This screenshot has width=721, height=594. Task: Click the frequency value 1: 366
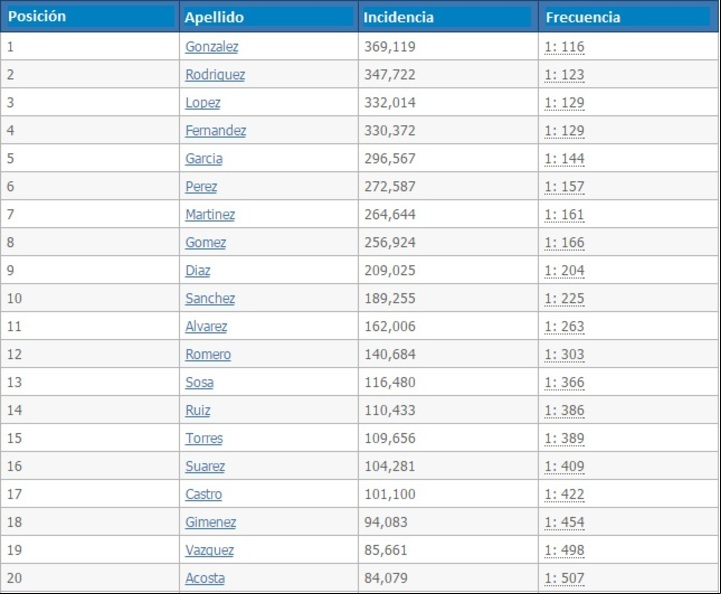click(564, 383)
